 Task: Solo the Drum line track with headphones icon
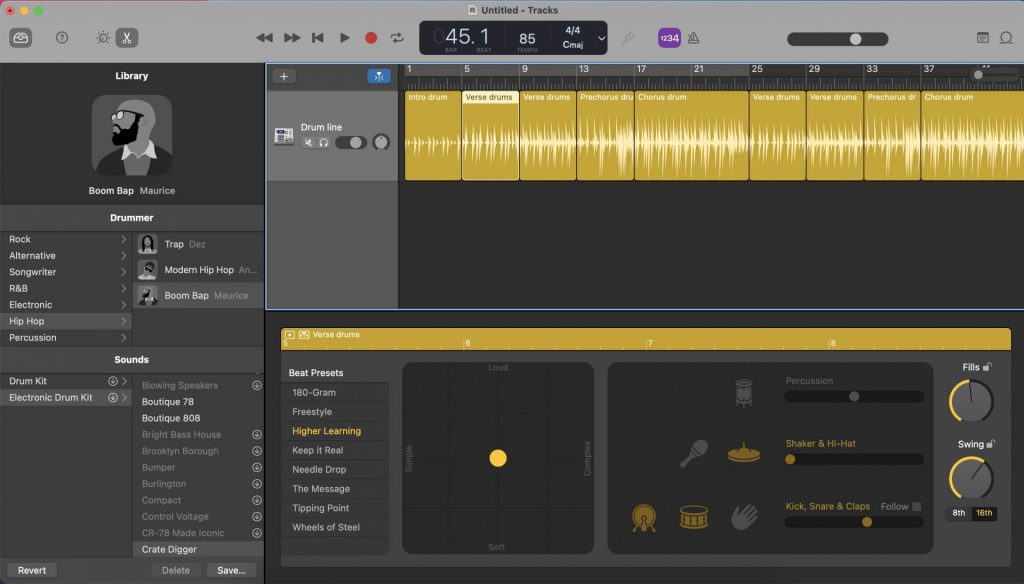point(323,142)
